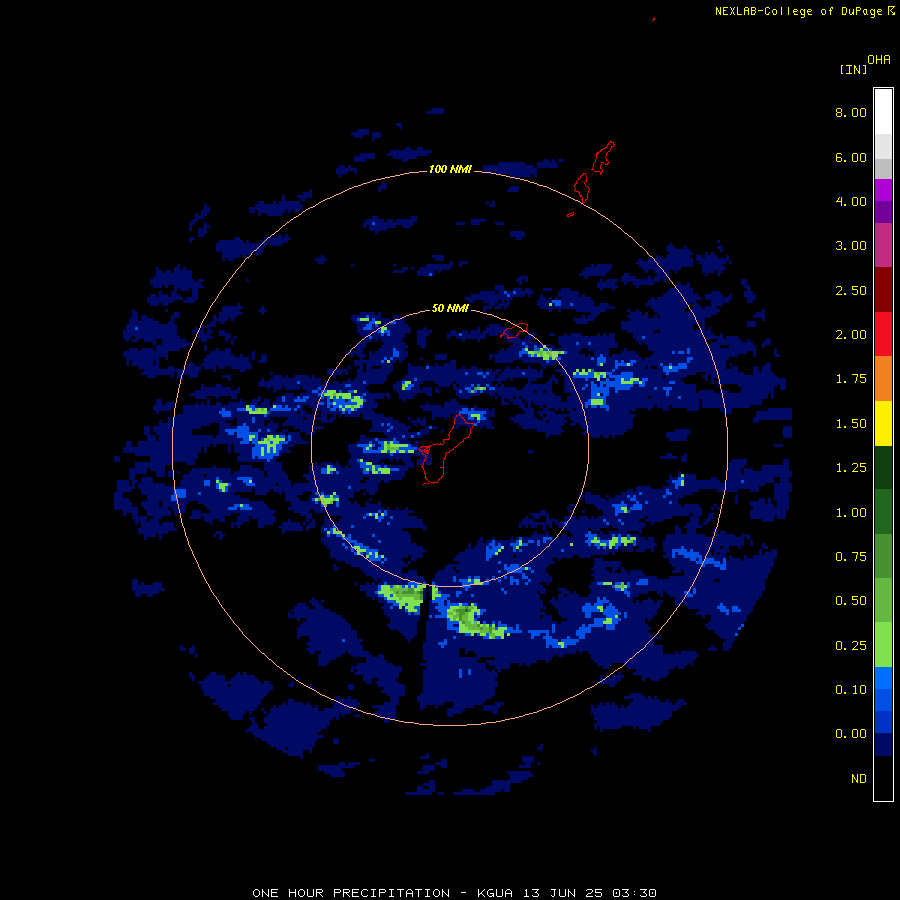900x900 pixels.
Task: Click the 4.00 legend value
Action: 851,201
